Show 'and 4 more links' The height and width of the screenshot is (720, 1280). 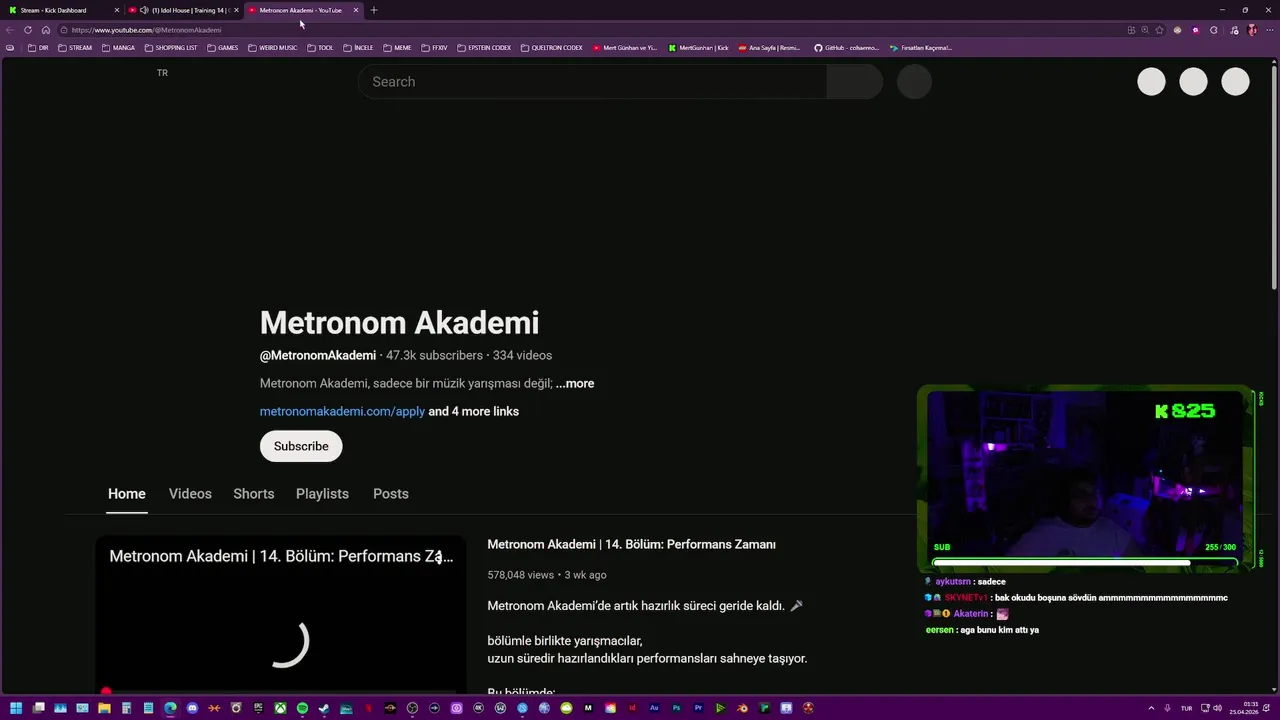(474, 411)
